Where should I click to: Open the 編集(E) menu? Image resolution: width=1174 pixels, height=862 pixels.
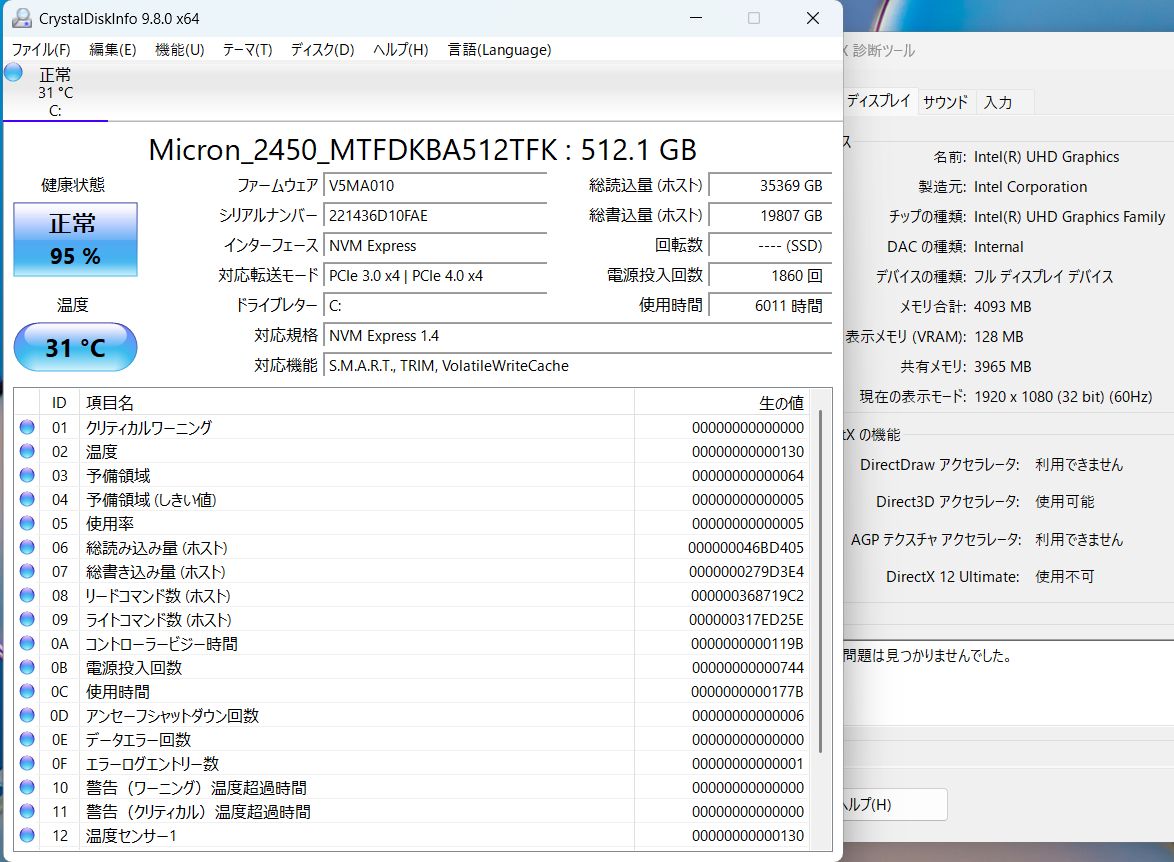point(112,49)
